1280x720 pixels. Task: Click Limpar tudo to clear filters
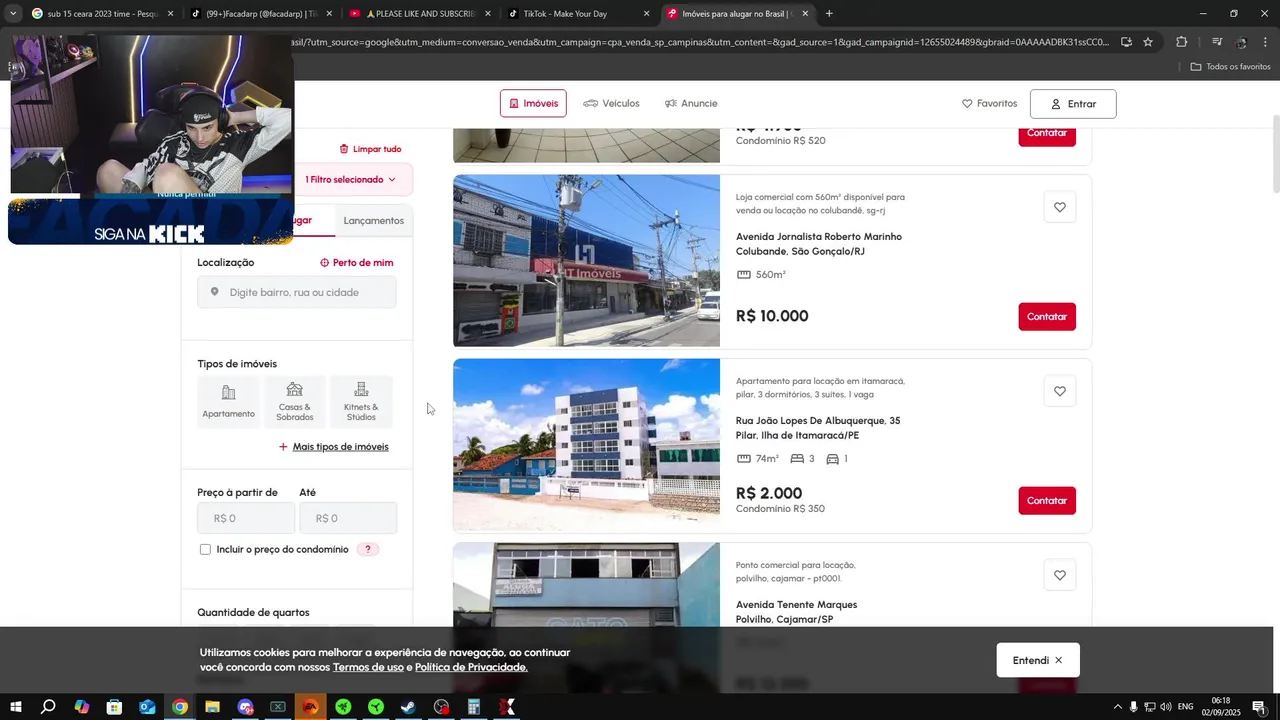[x=370, y=149]
